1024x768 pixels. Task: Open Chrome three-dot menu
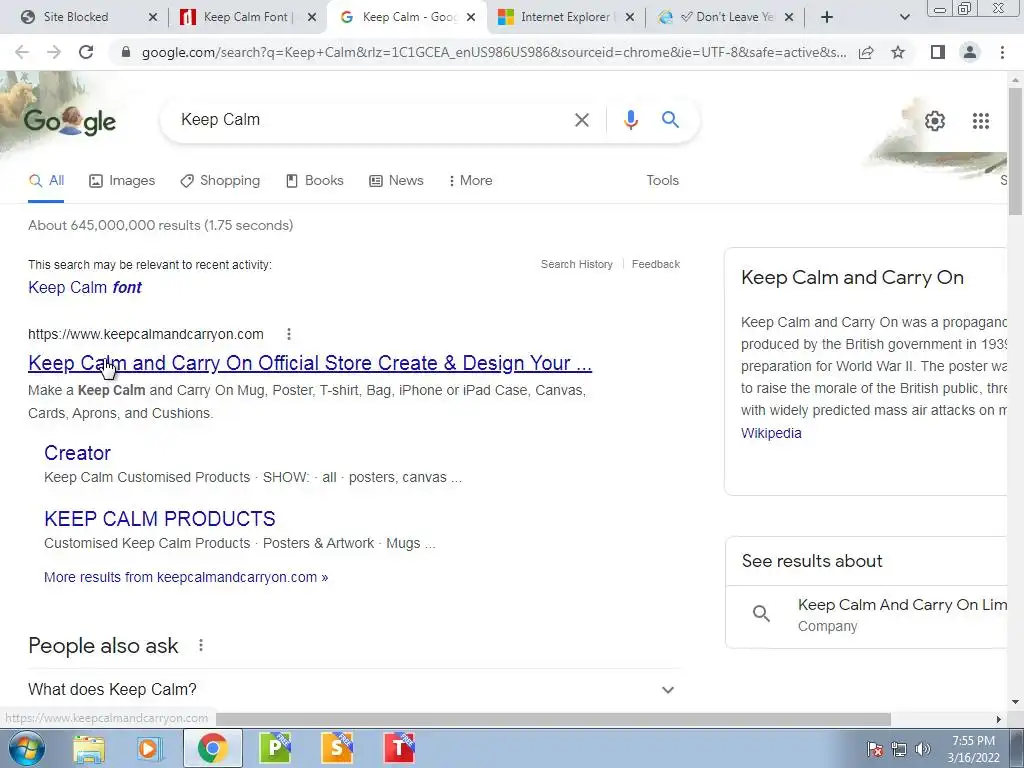pyautogui.click(x=1002, y=52)
